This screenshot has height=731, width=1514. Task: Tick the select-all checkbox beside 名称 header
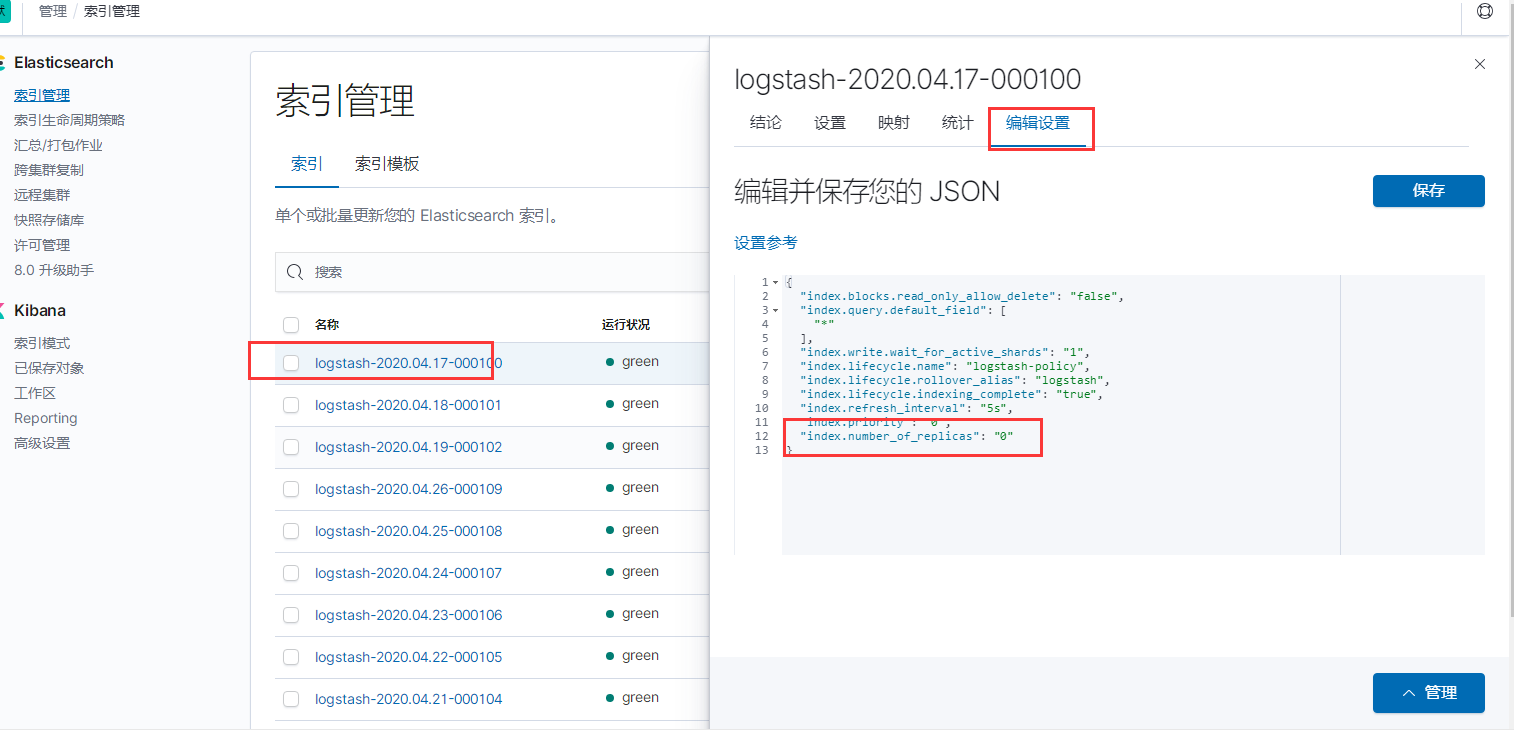(x=291, y=325)
